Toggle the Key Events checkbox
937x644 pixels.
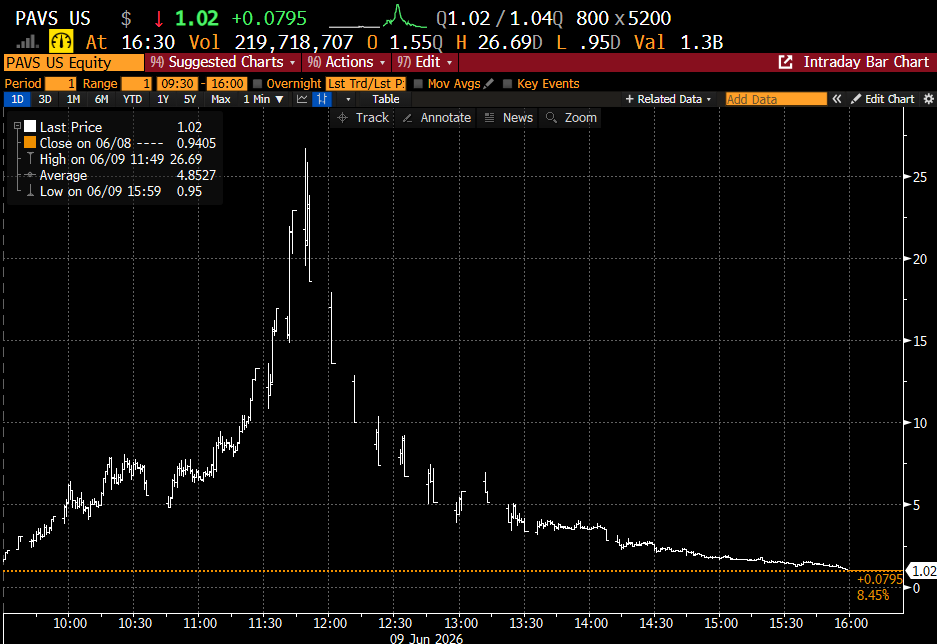(x=508, y=84)
